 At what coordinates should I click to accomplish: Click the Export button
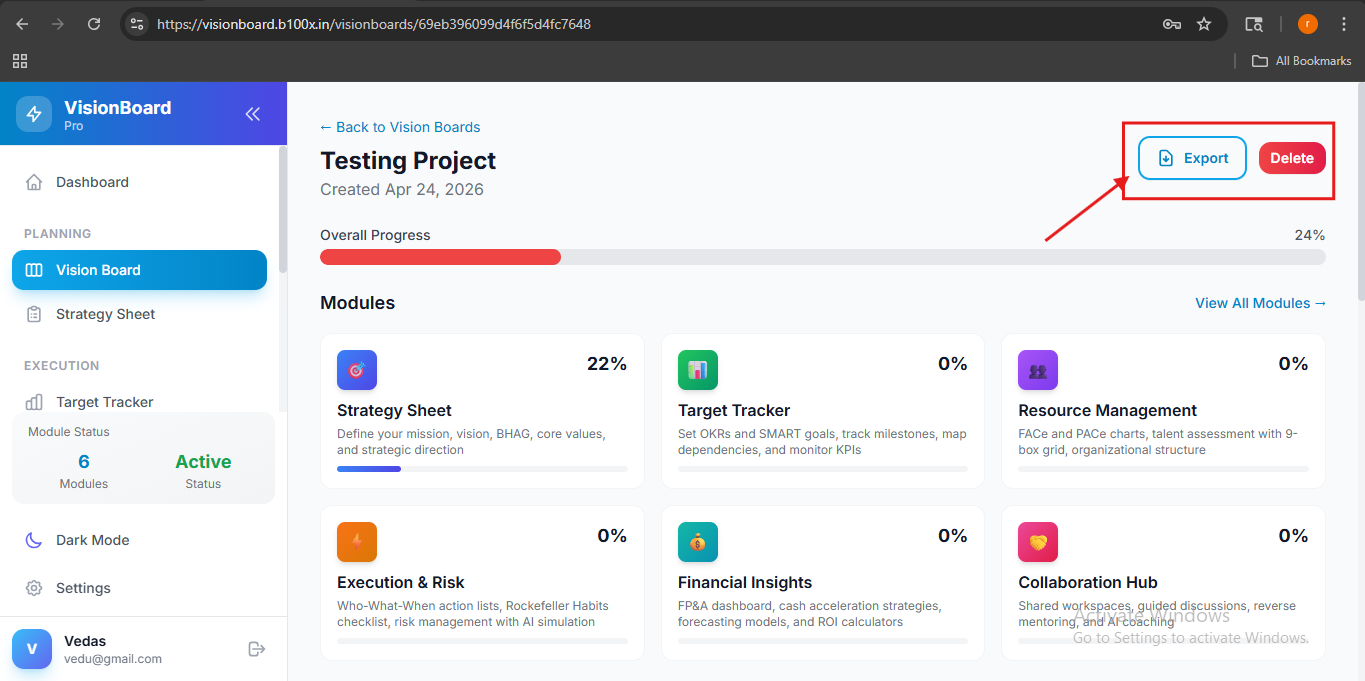1192,158
